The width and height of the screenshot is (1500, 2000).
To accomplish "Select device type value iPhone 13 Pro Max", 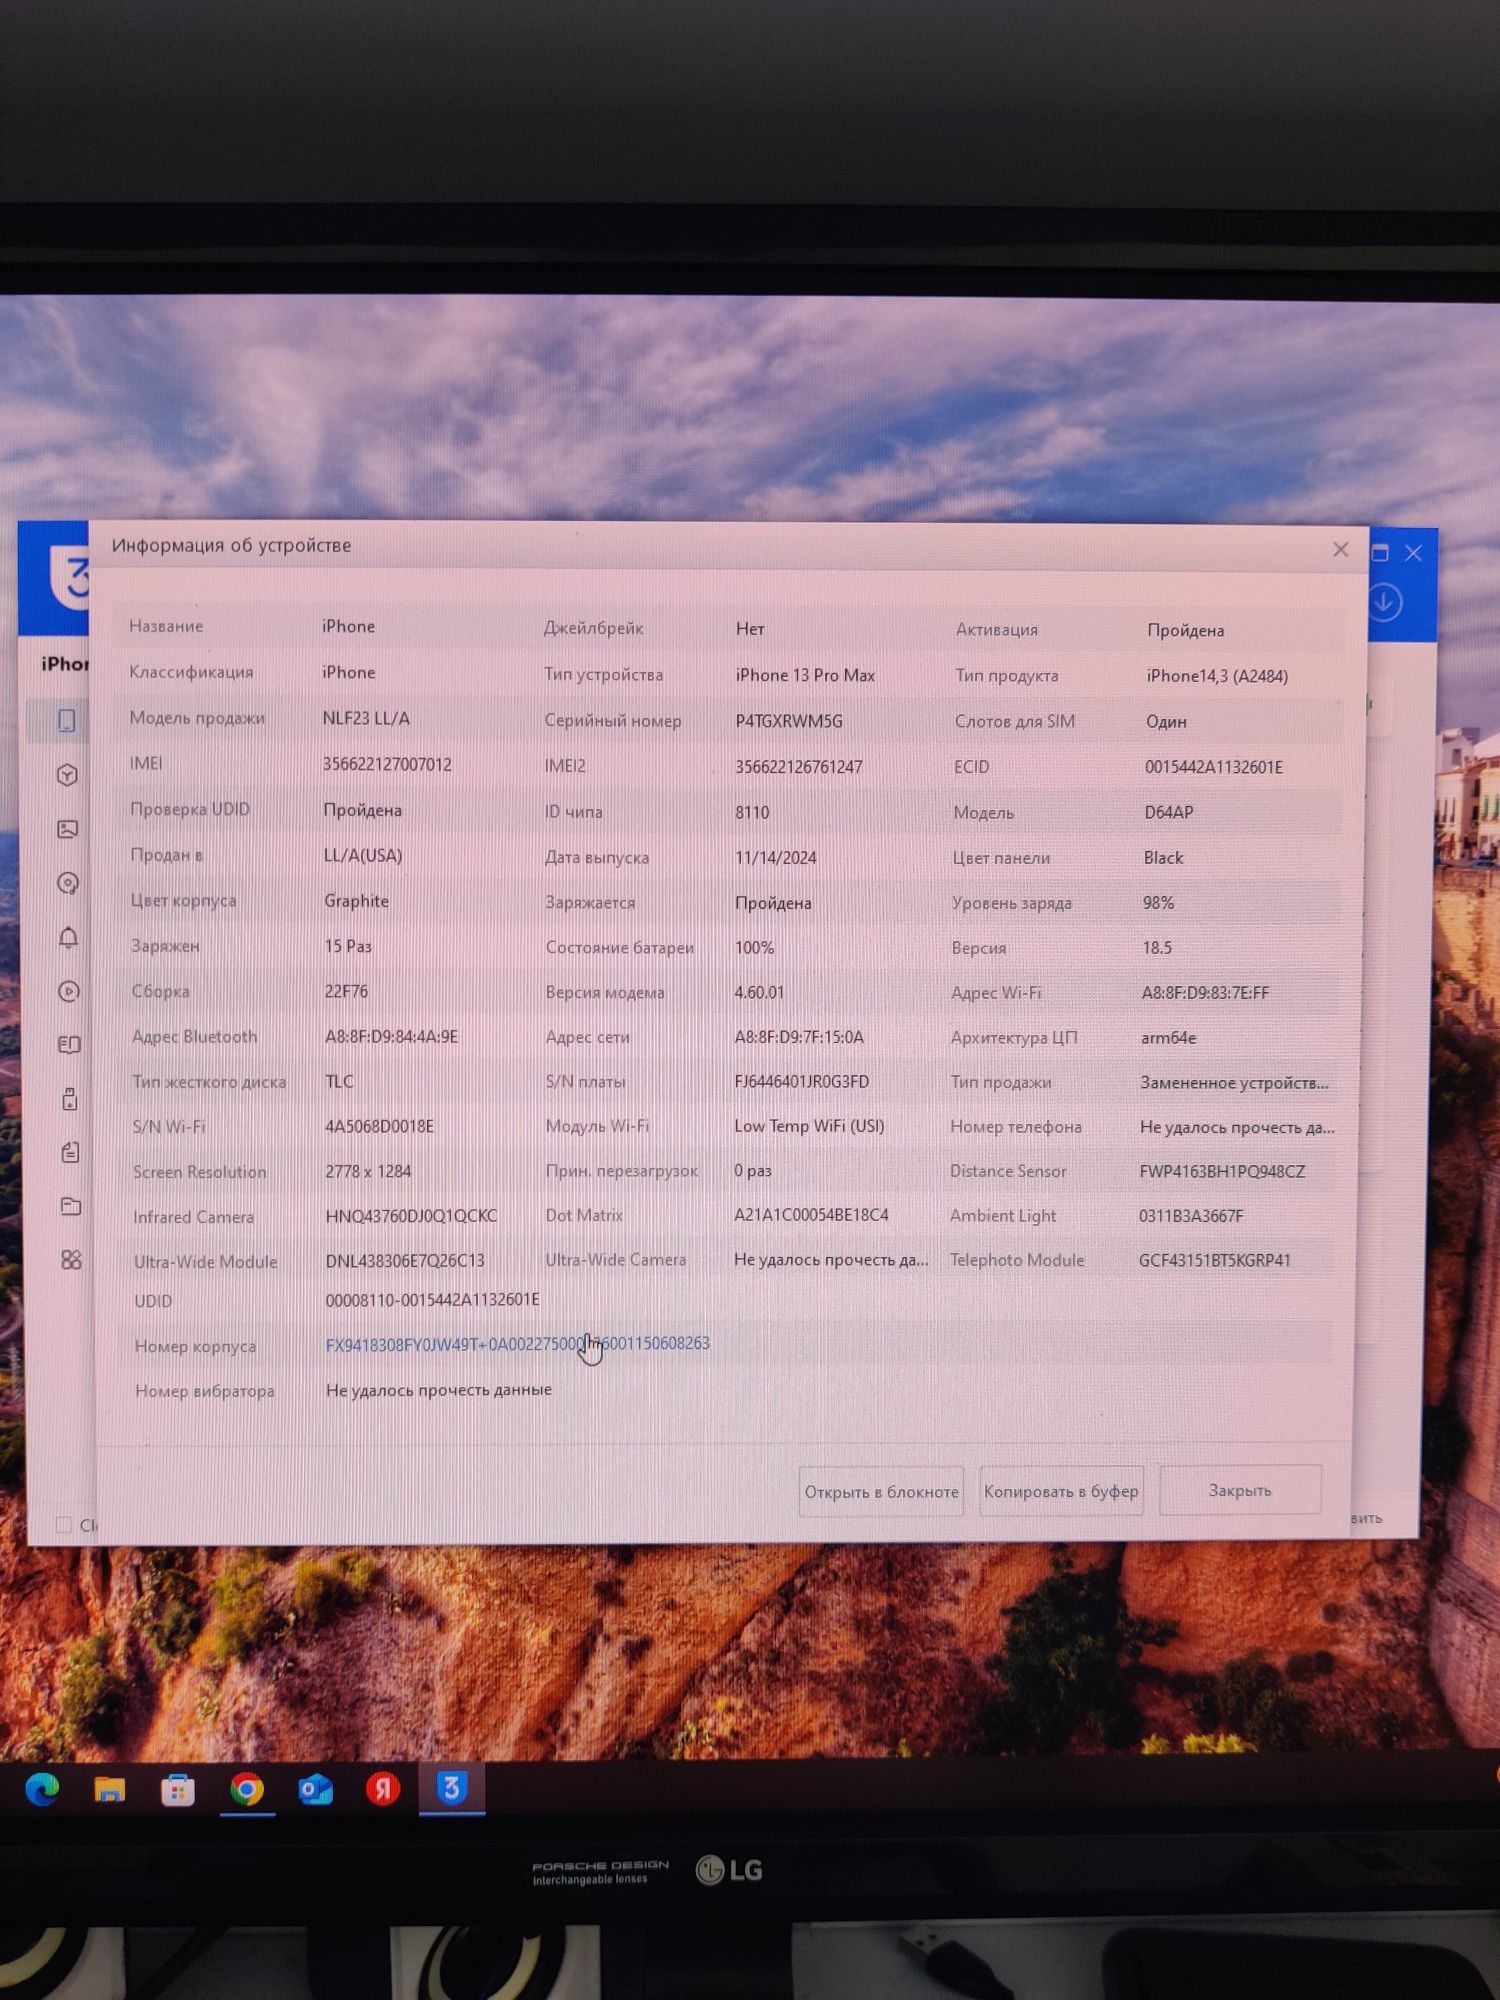I will 805,675.
